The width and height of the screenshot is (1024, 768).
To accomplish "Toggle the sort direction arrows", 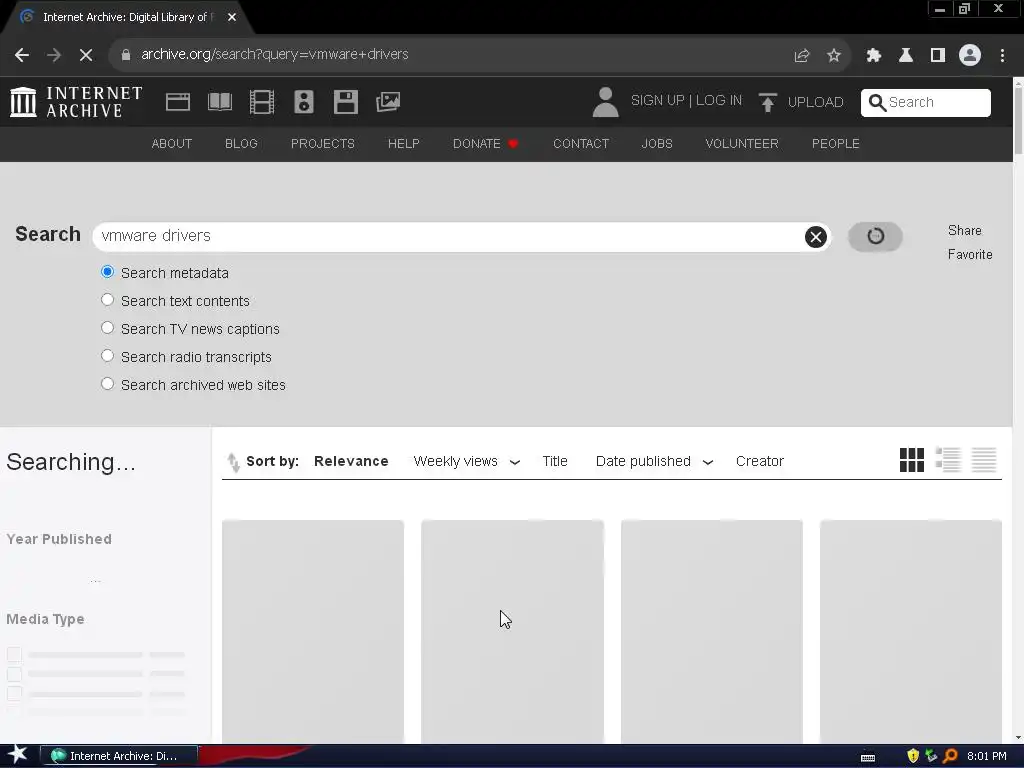I will pyautogui.click(x=233, y=462).
